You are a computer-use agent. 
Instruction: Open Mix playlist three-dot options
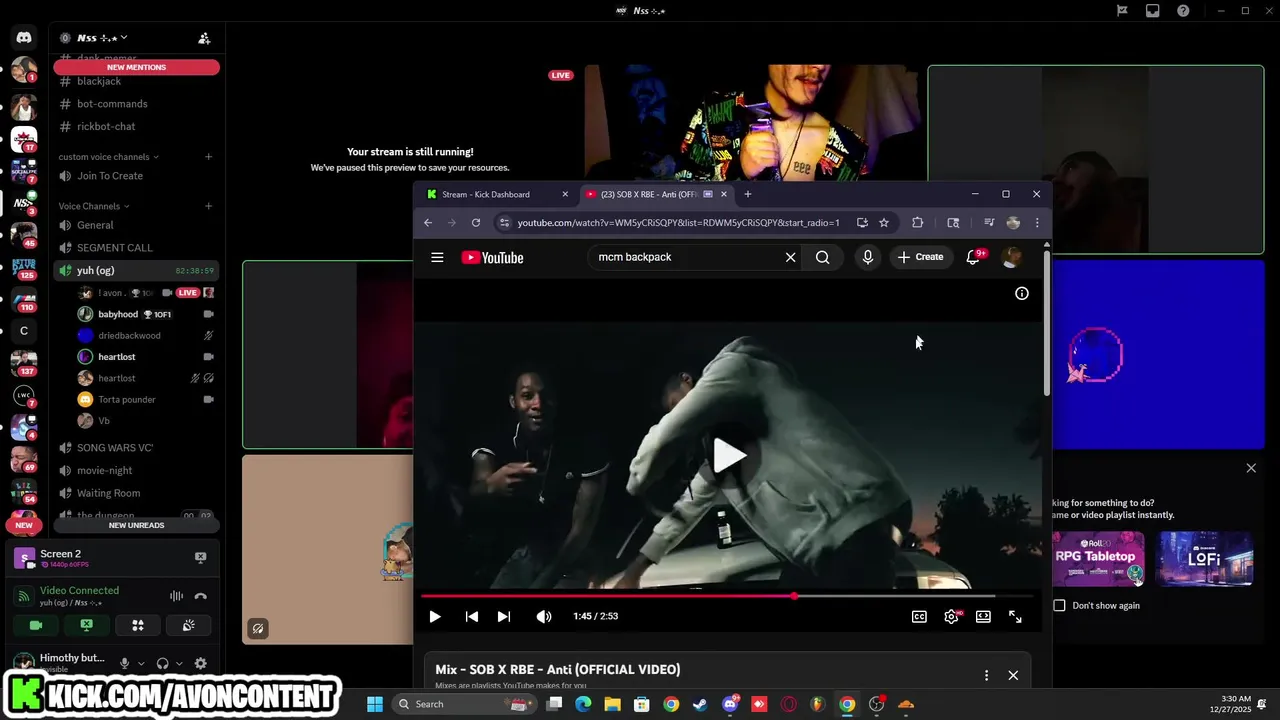986,675
